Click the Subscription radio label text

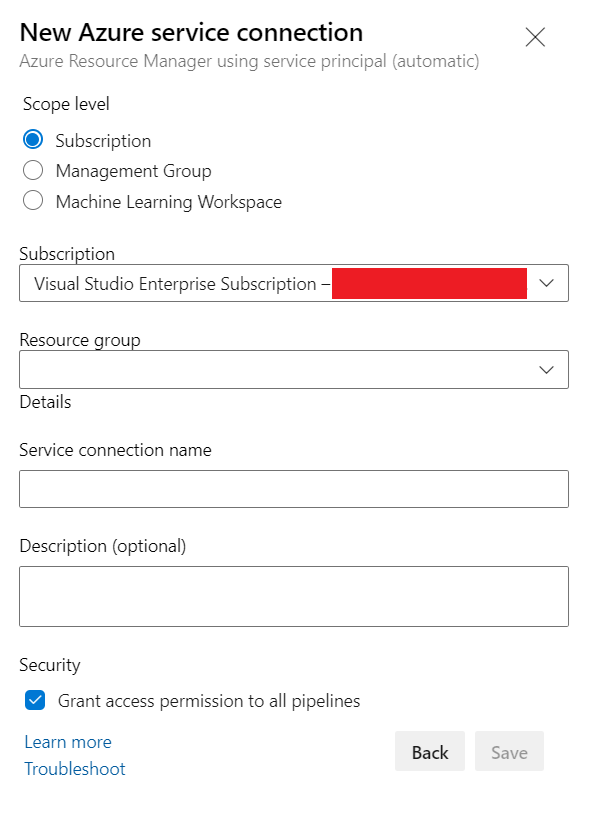tap(103, 141)
